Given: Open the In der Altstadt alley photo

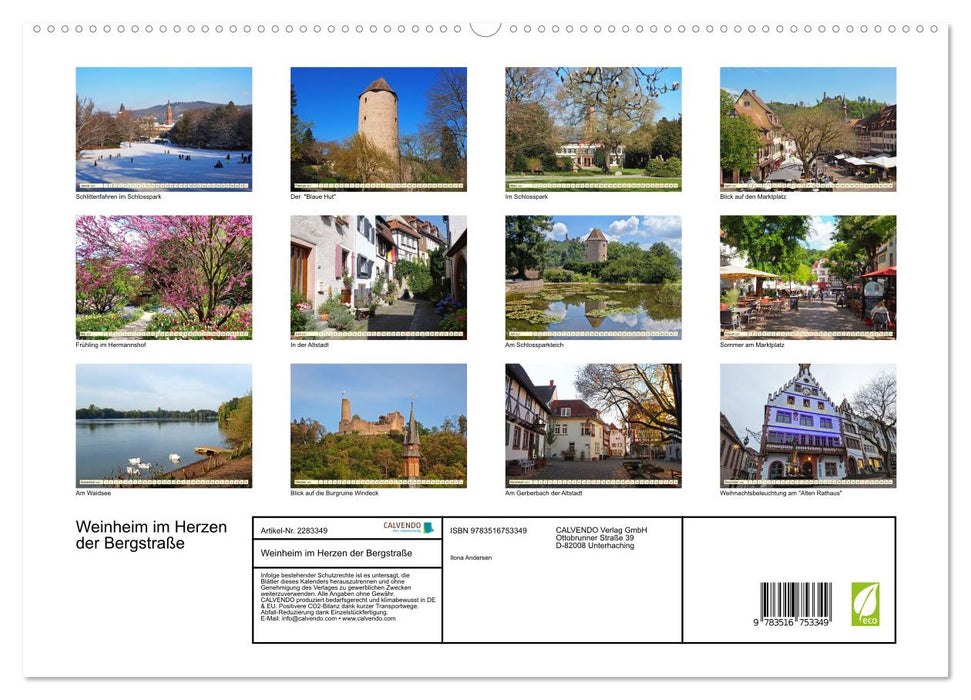Looking at the screenshot, I should 378,277.
